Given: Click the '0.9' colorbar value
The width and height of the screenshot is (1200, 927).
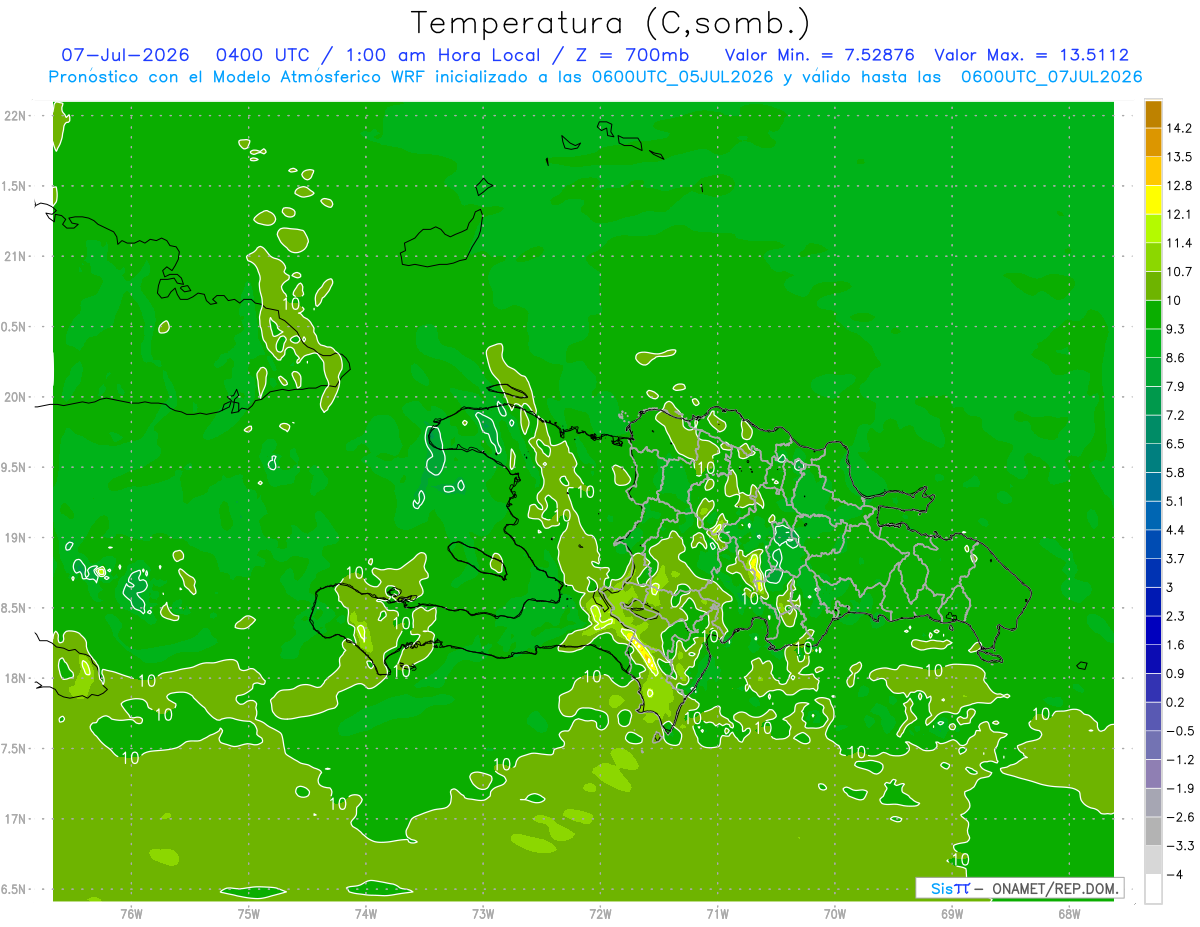Looking at the screenshot, I should tap(1175, 673).
